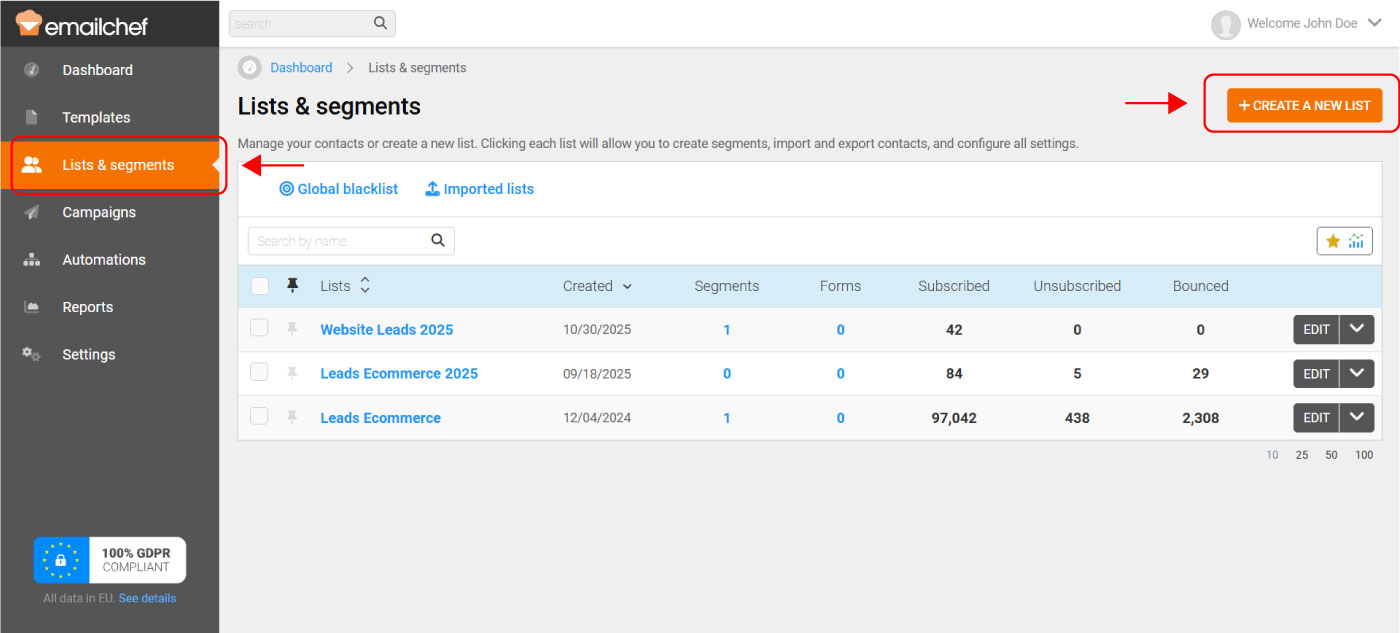Toggle the select-all lists checkbox
1400x633 pixels.
[260, 286]
